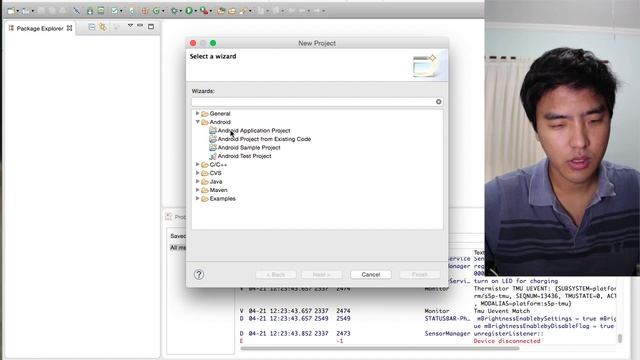640x360 pixels.
Task: Expand the CVS folder
Action: pos(198,173)
